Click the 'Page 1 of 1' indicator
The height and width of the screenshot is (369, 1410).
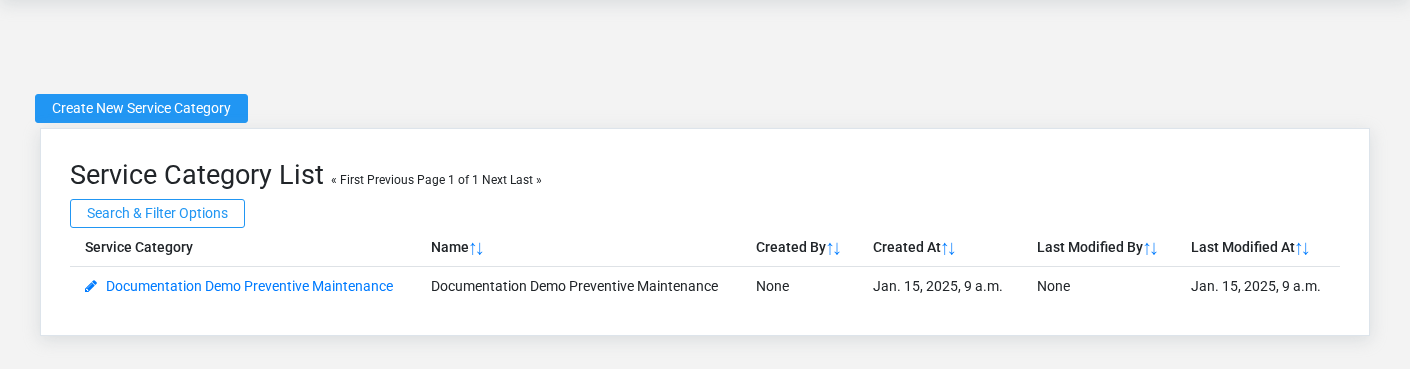coord(448,180)
